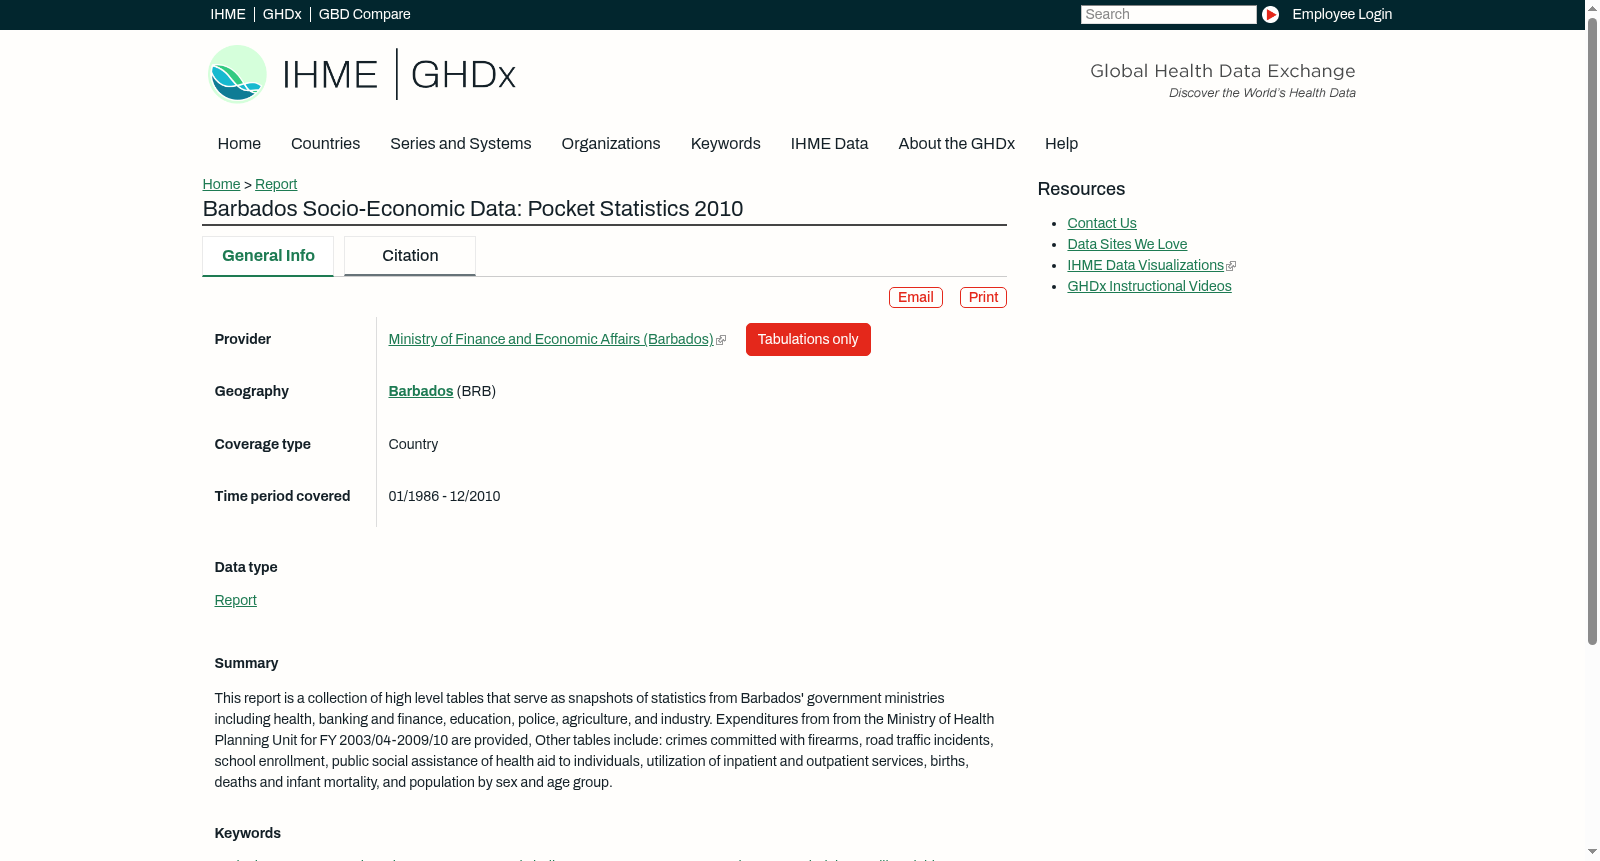Focus the Search input field
This screenshot has width=1600, height=861.
tap(1168, 14)
